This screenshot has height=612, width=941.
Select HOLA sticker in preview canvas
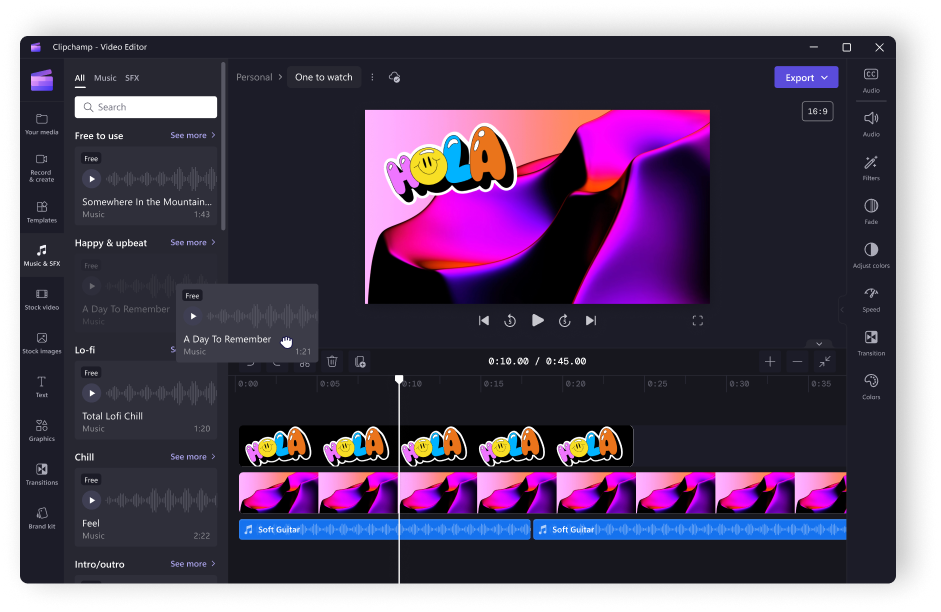tap(449, 162)
